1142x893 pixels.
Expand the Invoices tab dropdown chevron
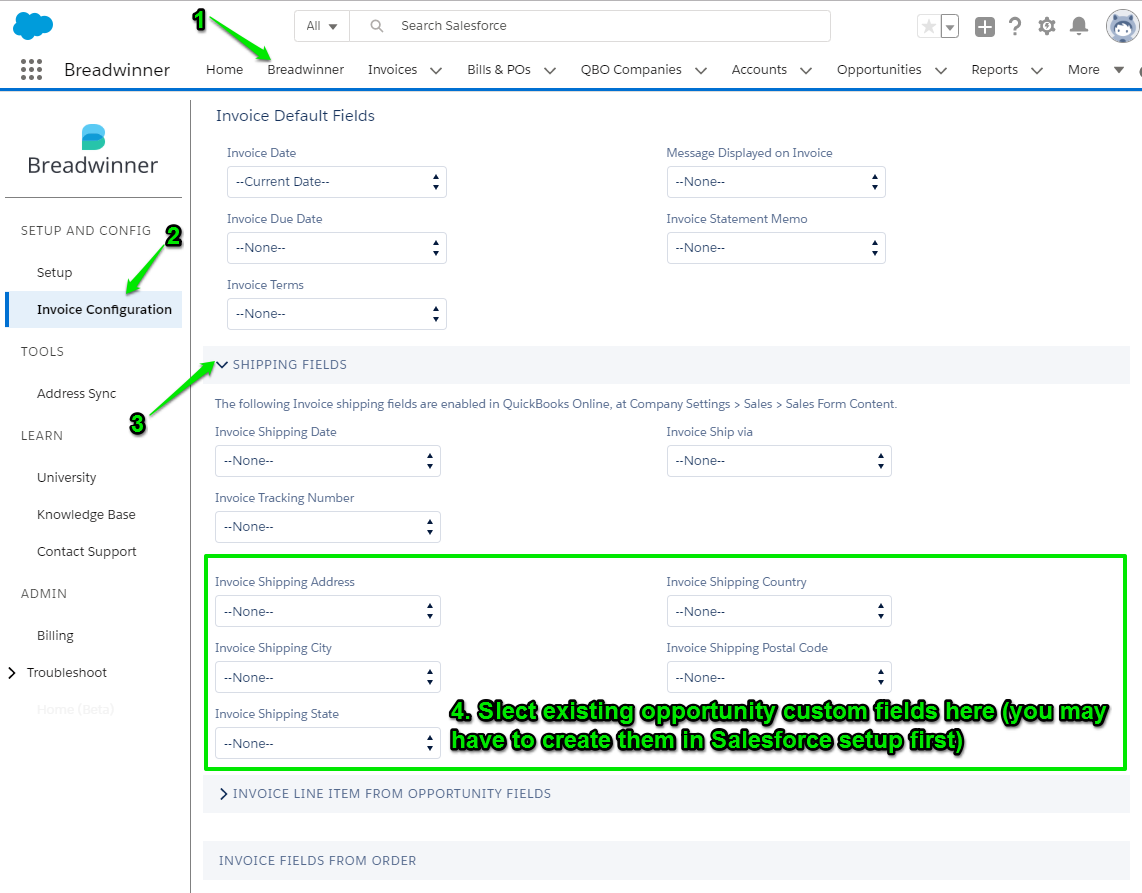[x=436, y=71]
